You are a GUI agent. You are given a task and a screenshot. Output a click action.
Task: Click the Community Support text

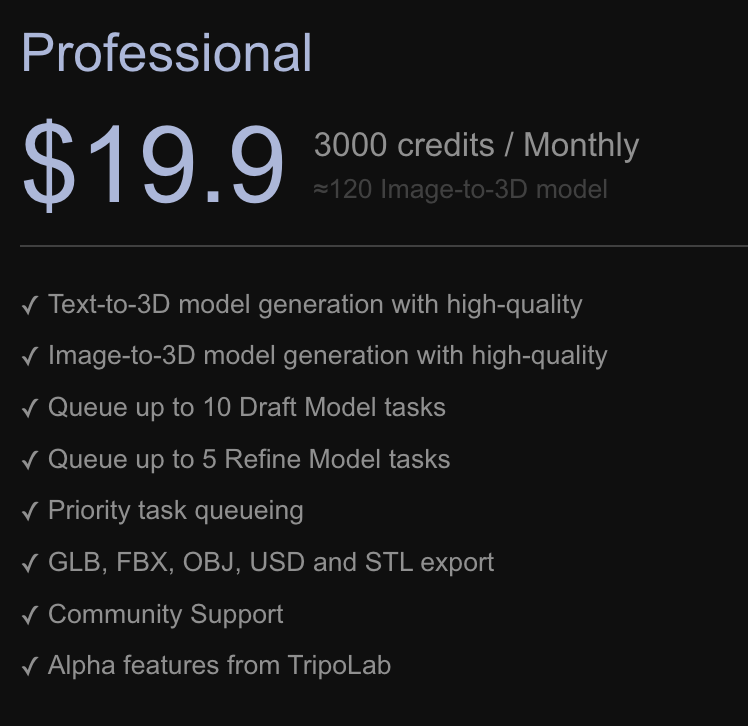click(x=166, y=615)
